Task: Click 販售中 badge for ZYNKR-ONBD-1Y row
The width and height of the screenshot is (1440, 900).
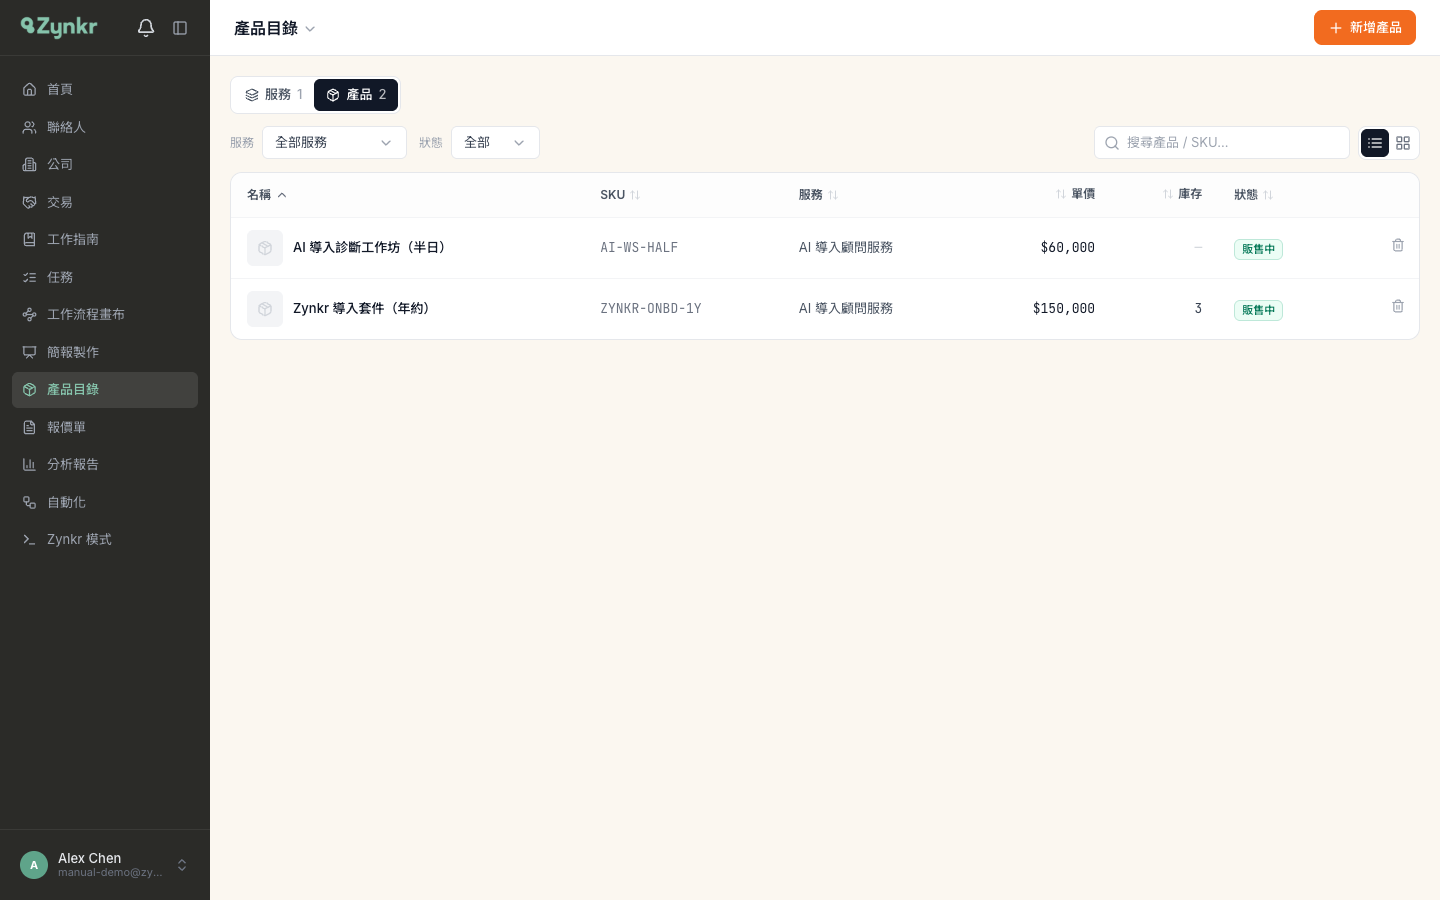Action: [1258, 310]
